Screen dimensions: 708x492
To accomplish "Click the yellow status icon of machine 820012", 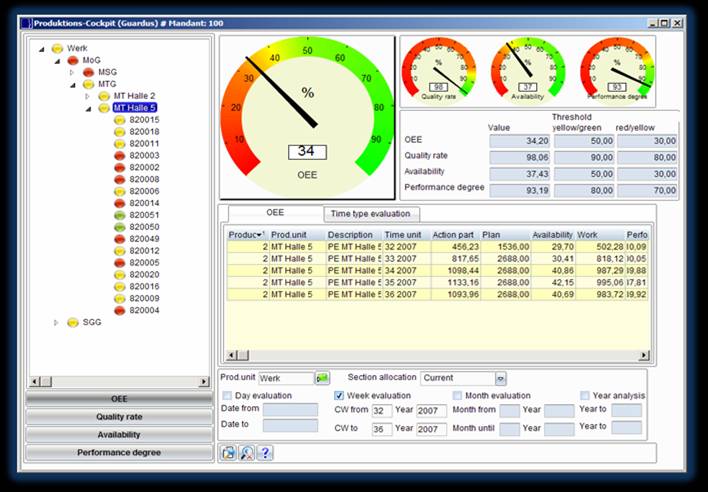I will click(119, 251).
